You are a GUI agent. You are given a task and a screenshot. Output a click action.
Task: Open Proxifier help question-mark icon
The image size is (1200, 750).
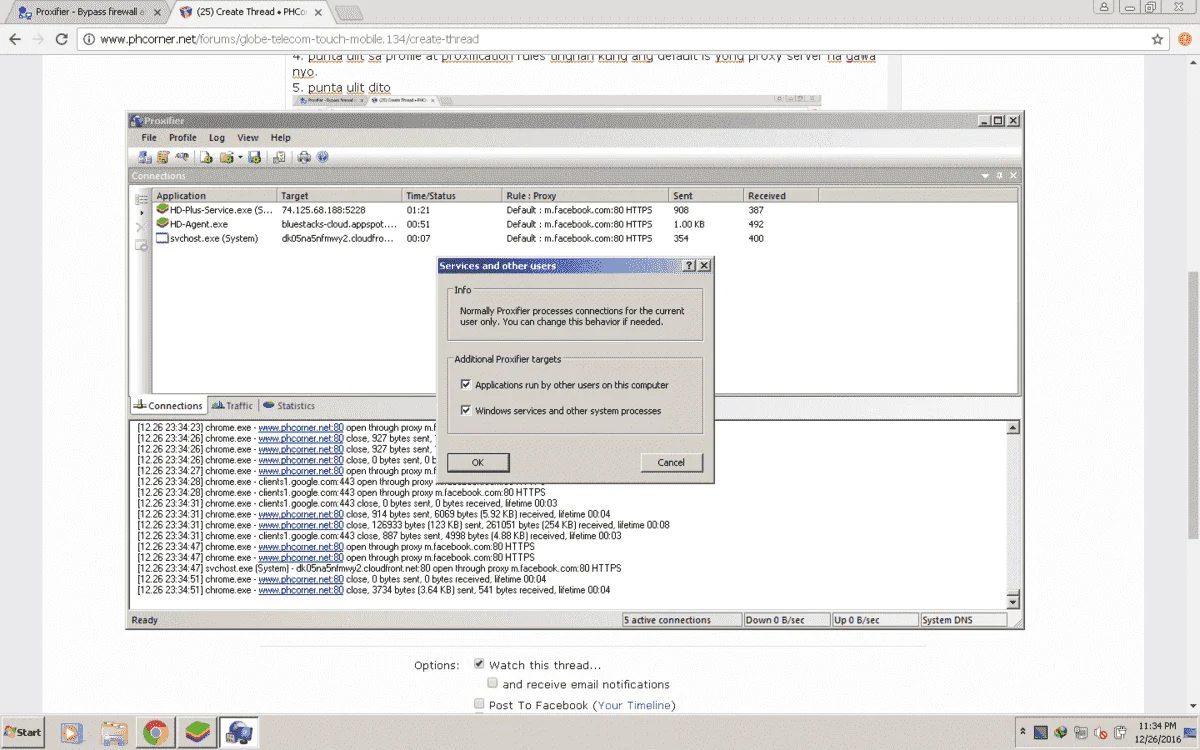(x=322, y=157)
